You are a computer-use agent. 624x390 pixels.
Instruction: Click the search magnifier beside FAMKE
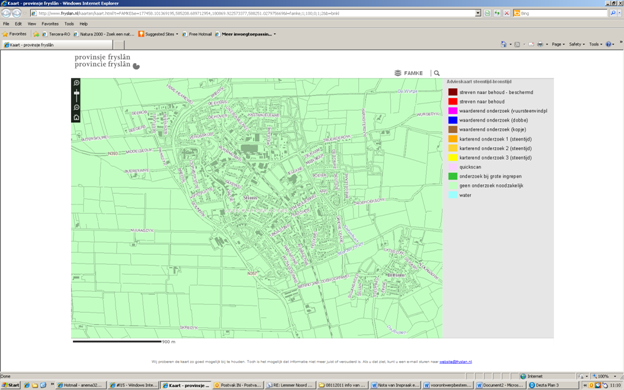437,73
